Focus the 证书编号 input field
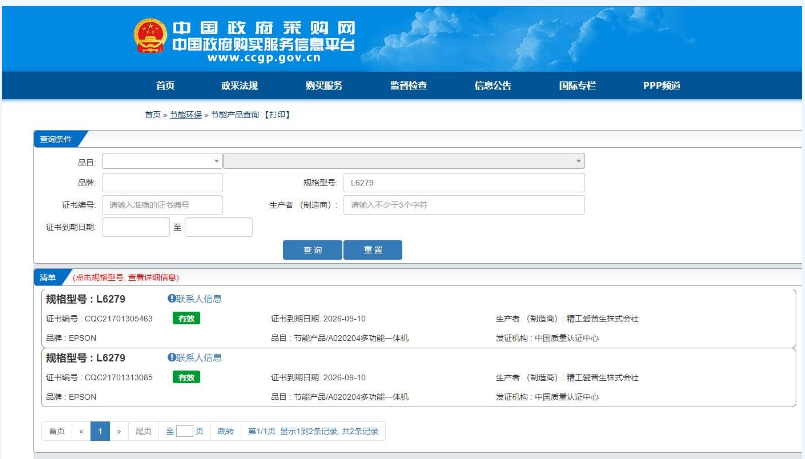 pos(161,205)
